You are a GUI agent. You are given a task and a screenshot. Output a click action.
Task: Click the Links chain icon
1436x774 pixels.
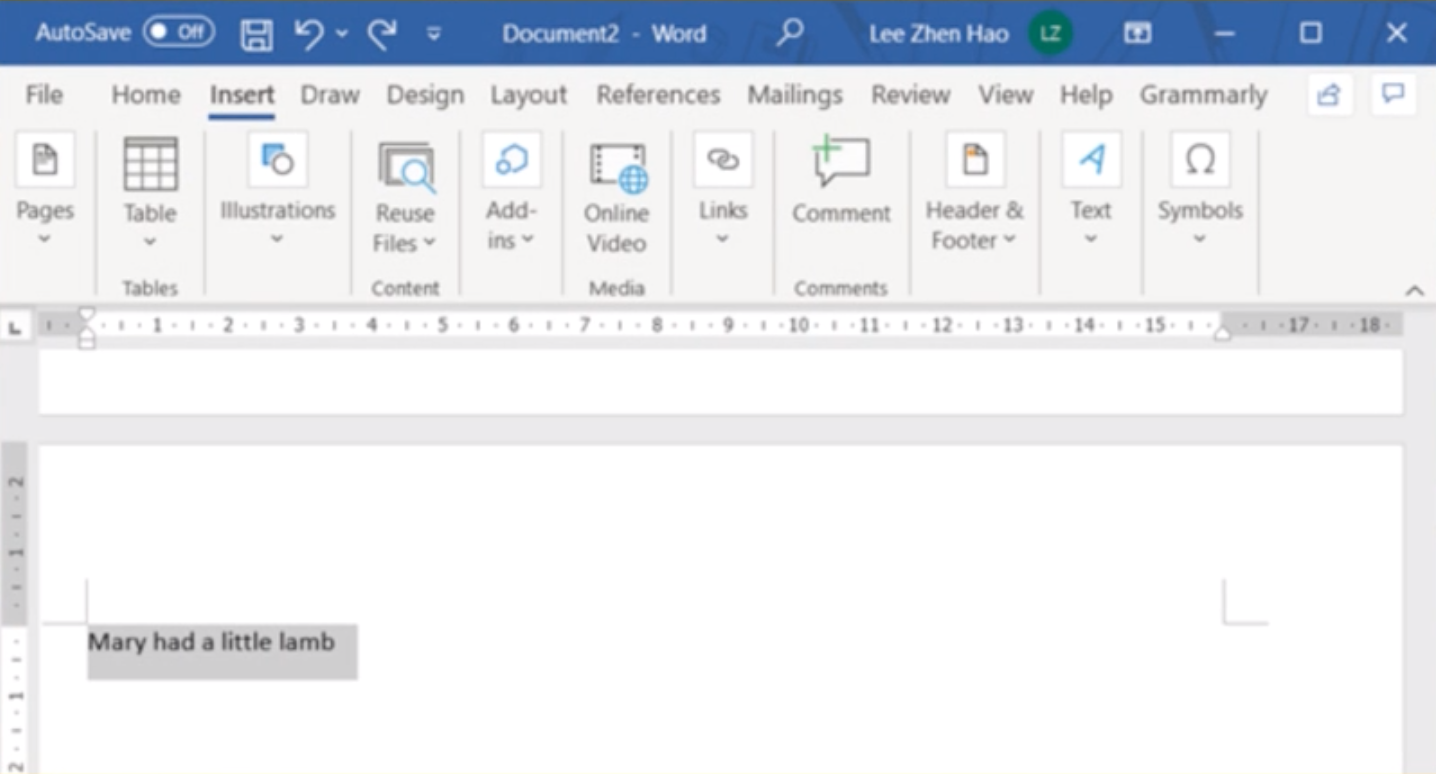[x=723, y=160]
